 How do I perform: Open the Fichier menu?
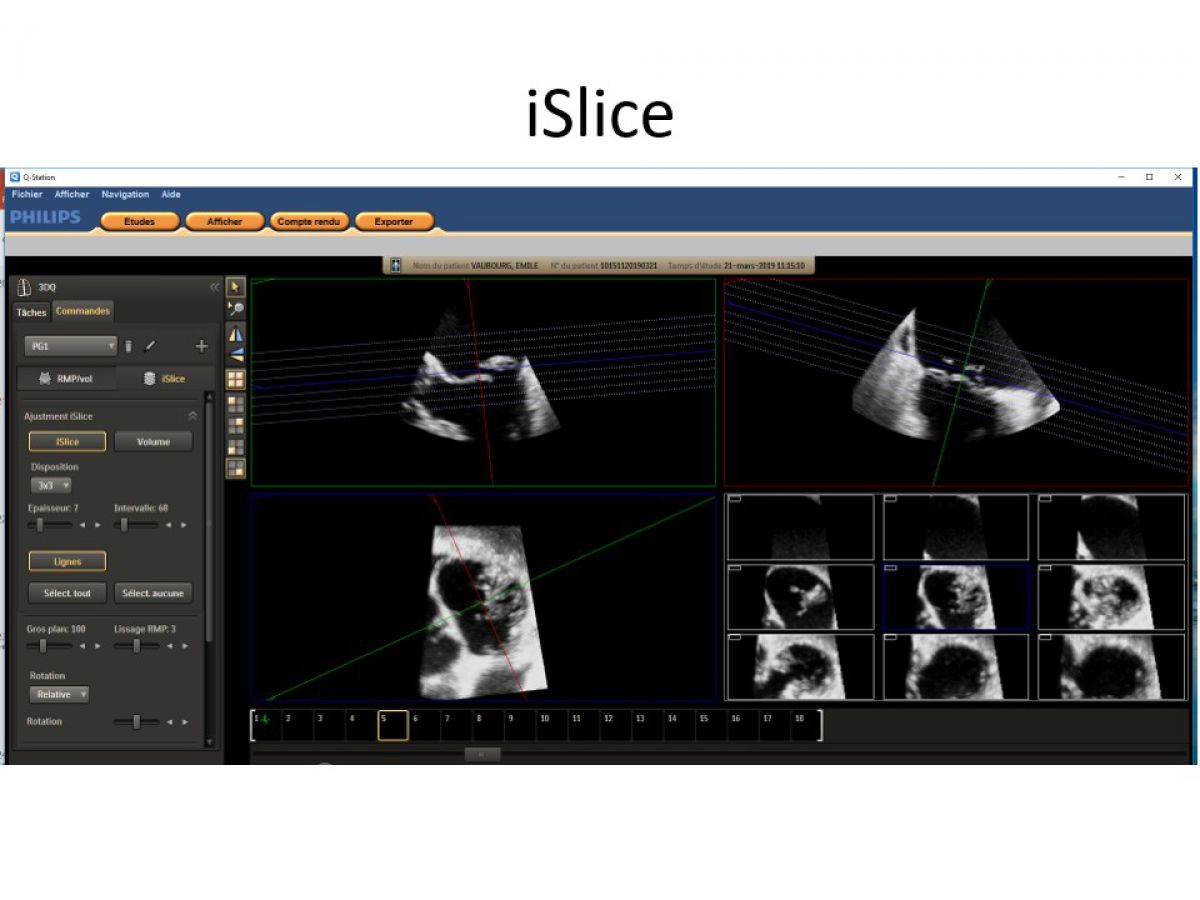coord(27,194)
